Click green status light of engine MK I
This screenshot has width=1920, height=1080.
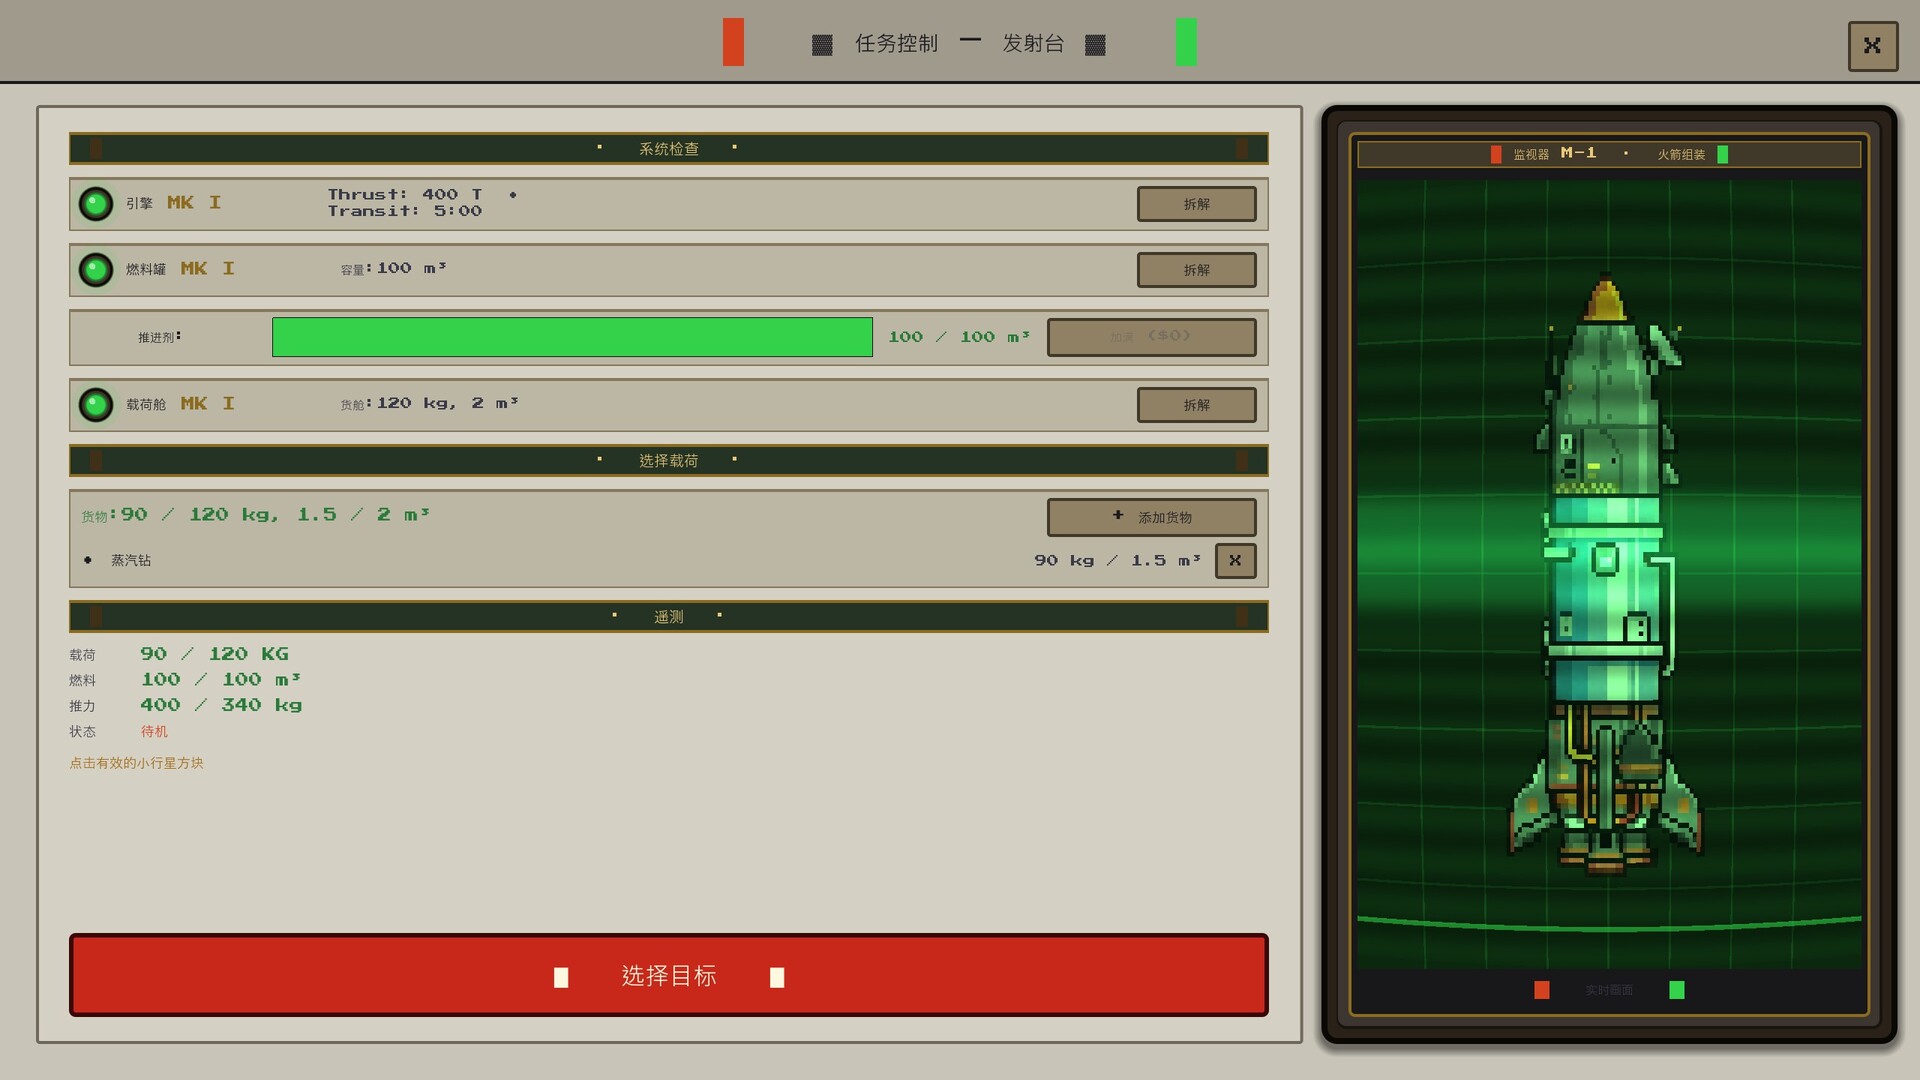click(96, 204)
